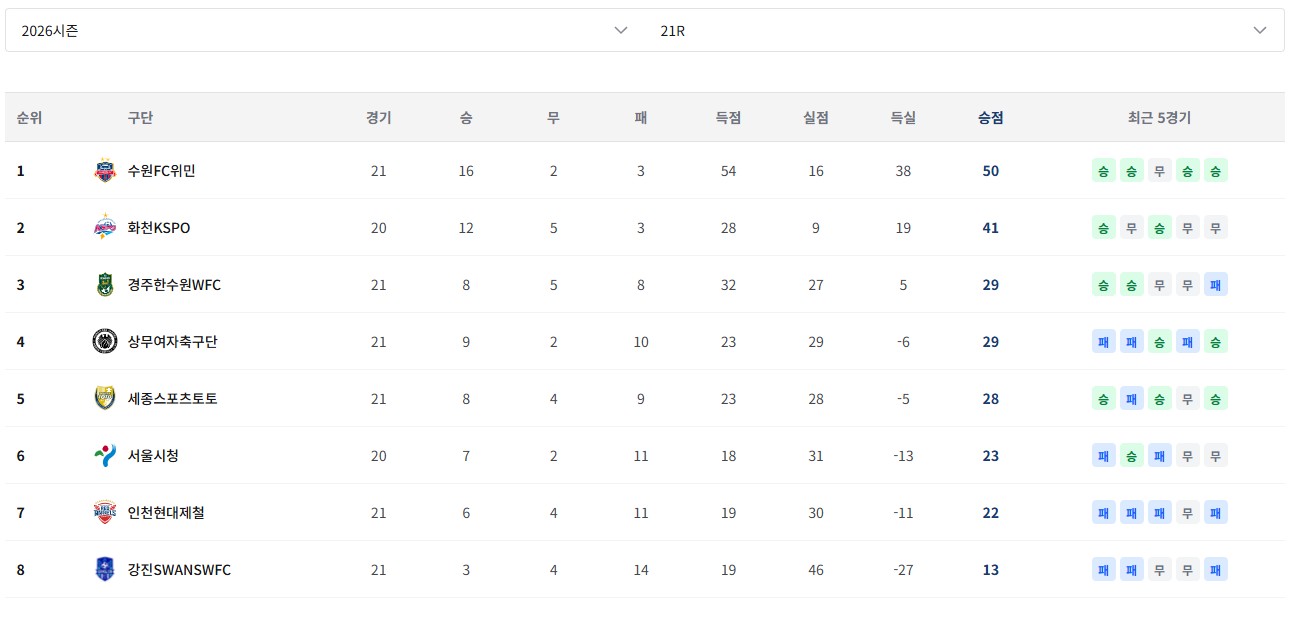1291x637 pixels.
Task: Click 수원FC위민's first green 승 badge
Action: coord(1103,171)
